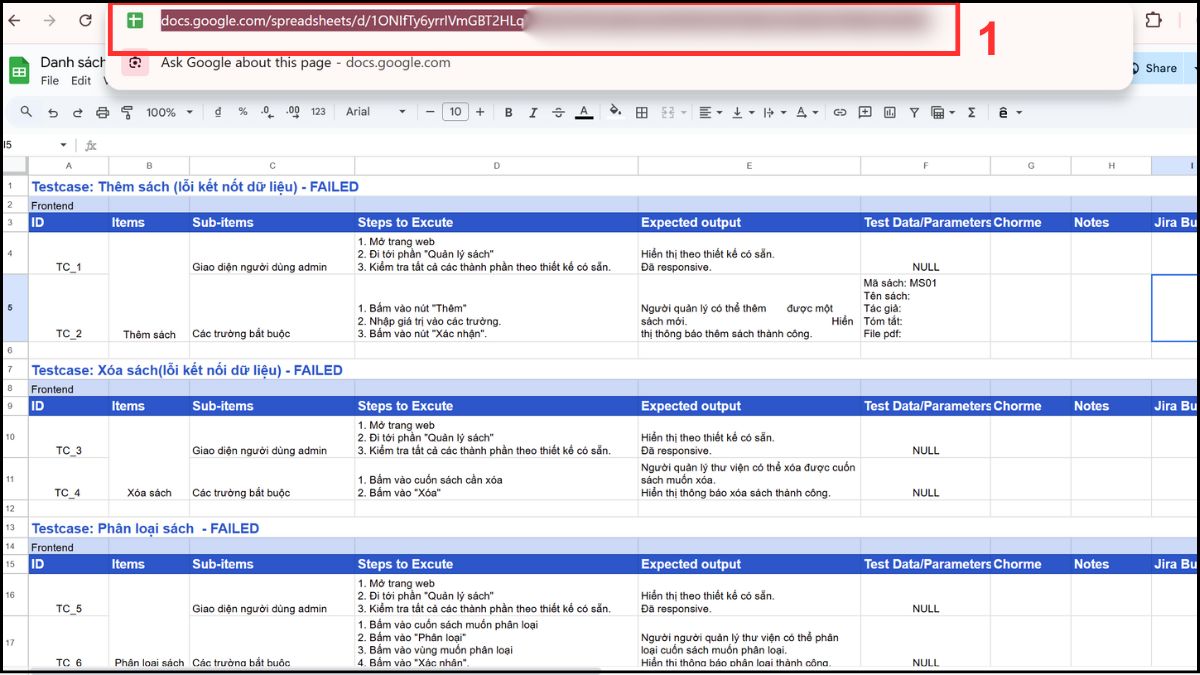The image size is (1200, 675).
Task: Select the paint format tool
Action: pyautogui.click(x=127, y=112)
